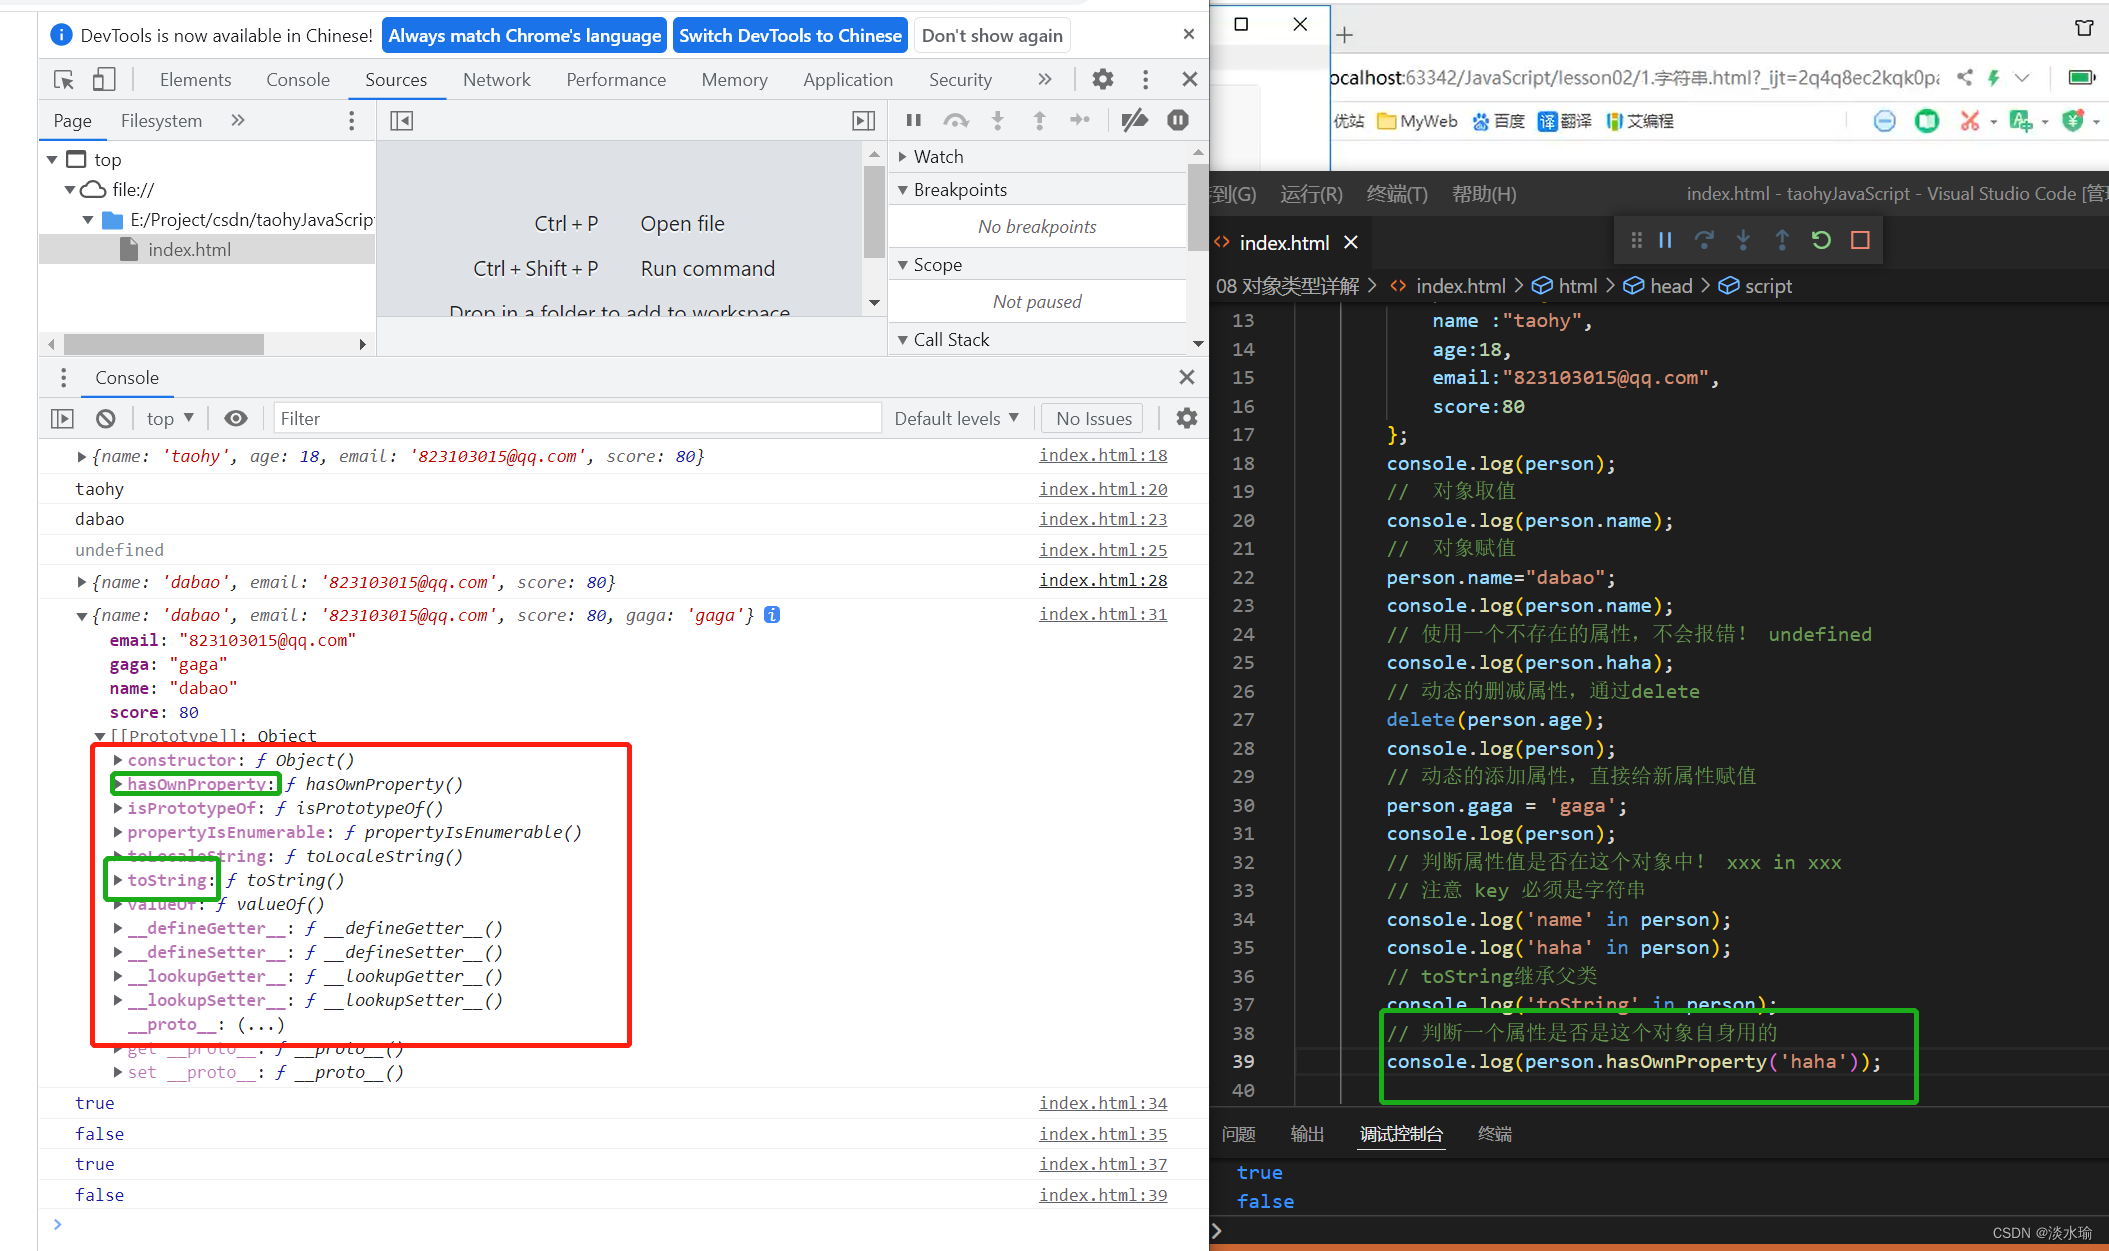
Task: Open the Application tab
Action: [x=848, y=79]
